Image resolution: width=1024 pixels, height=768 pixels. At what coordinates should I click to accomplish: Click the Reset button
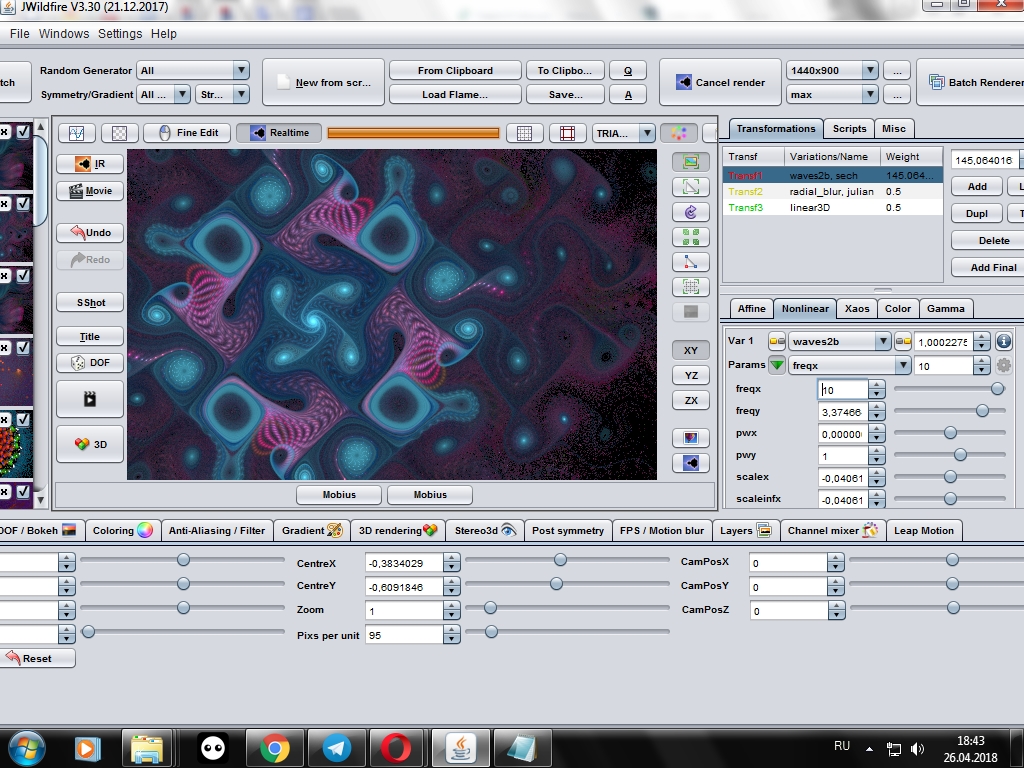tap(37, 658)
